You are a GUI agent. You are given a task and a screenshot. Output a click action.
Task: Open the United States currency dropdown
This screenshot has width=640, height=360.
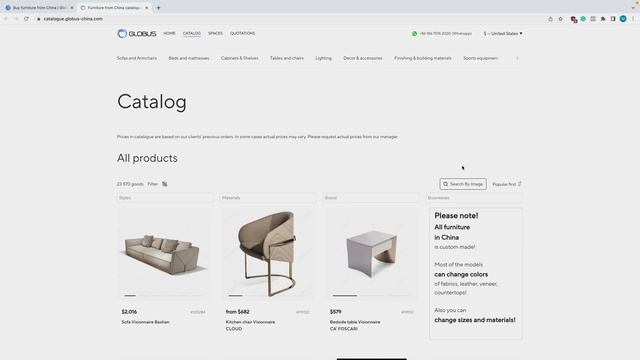503,33
